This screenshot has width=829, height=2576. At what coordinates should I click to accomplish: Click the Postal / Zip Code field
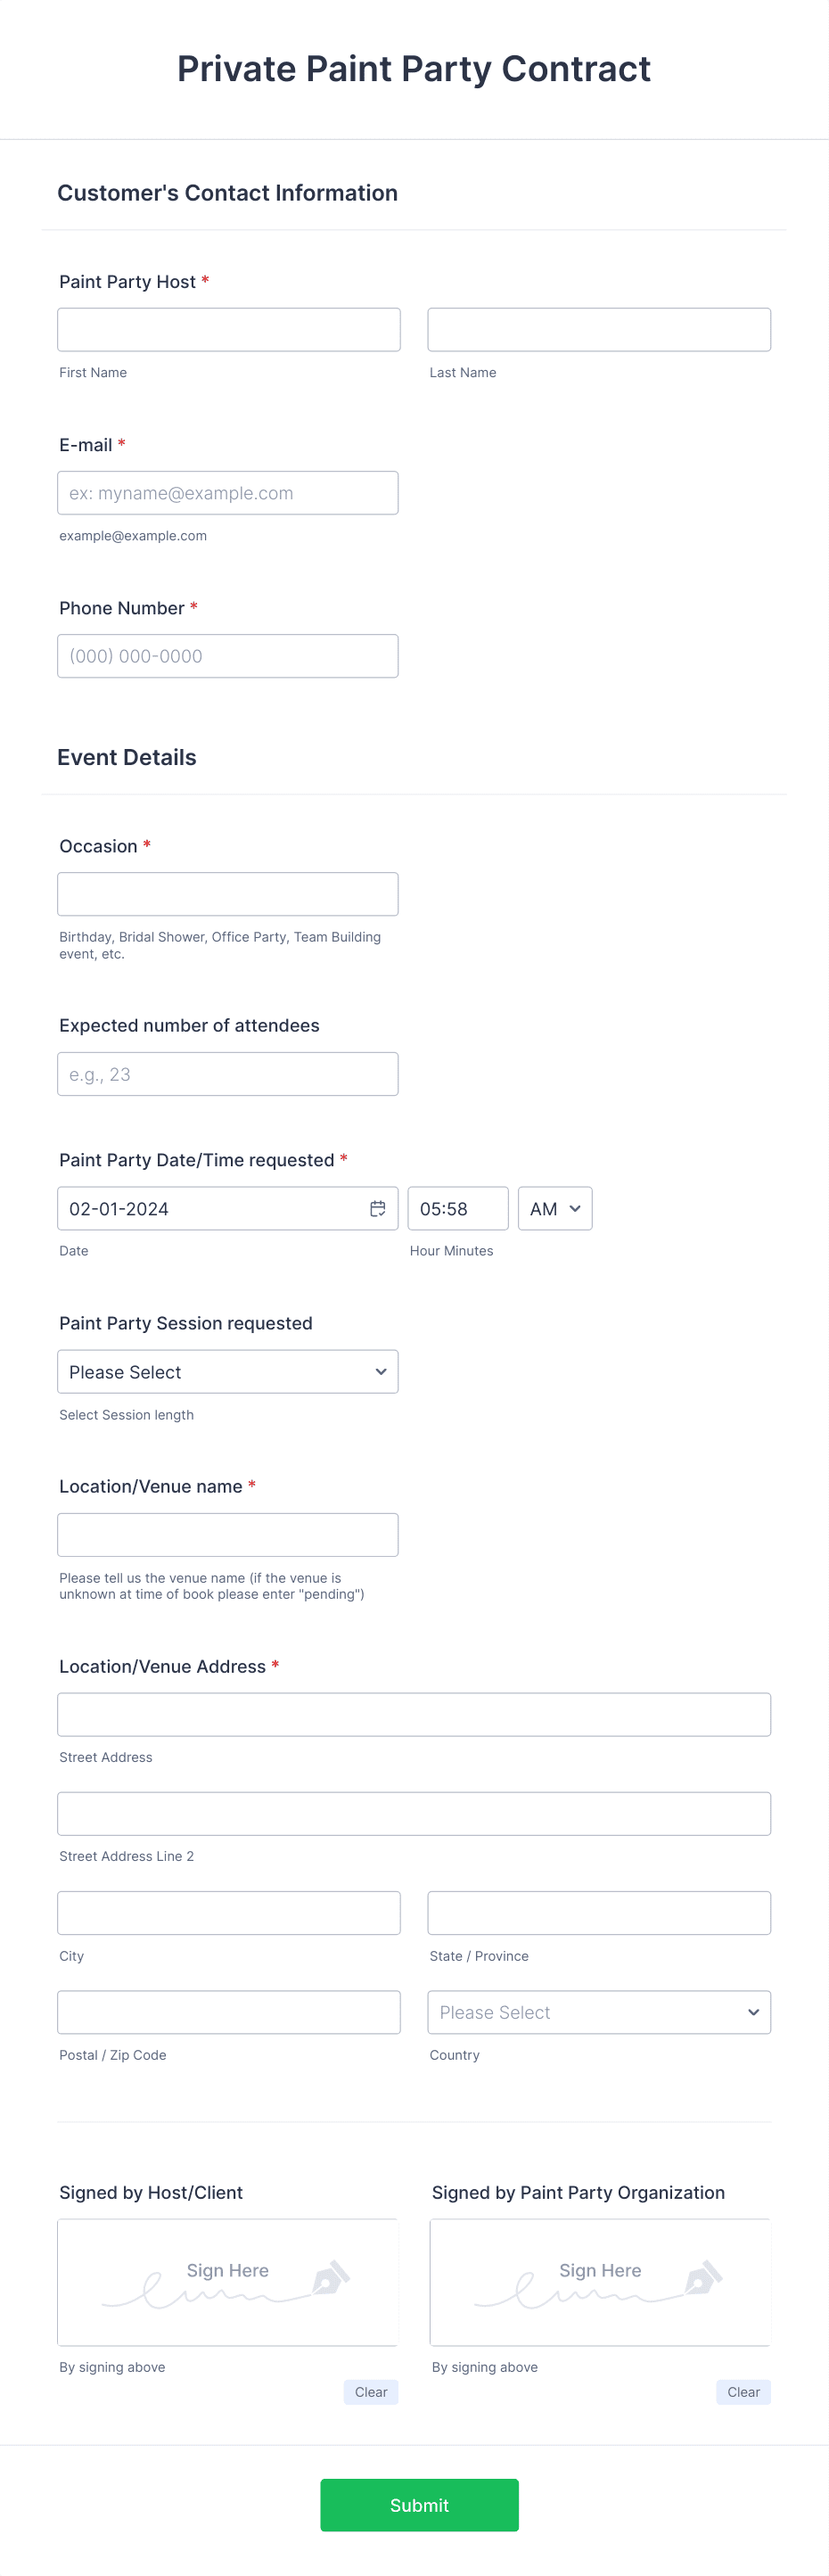[x=229, y=2012]
